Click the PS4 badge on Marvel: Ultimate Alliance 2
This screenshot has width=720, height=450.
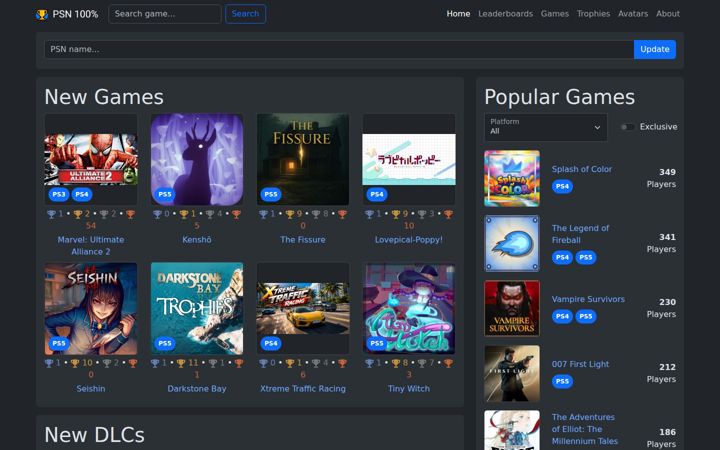coord(82,194)
